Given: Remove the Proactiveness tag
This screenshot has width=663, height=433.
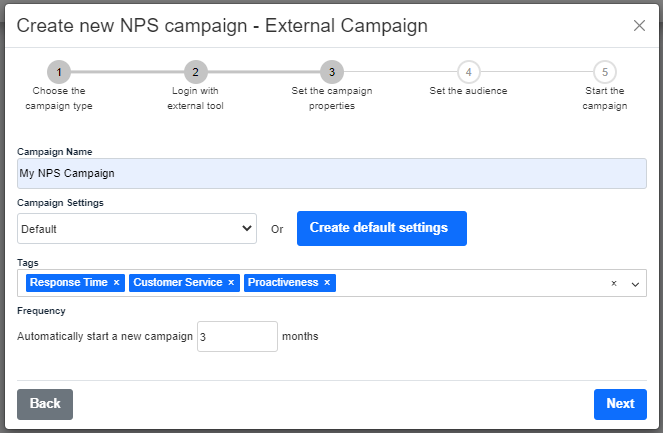Looking at the screenshot, I should click(x=327, y=282).
